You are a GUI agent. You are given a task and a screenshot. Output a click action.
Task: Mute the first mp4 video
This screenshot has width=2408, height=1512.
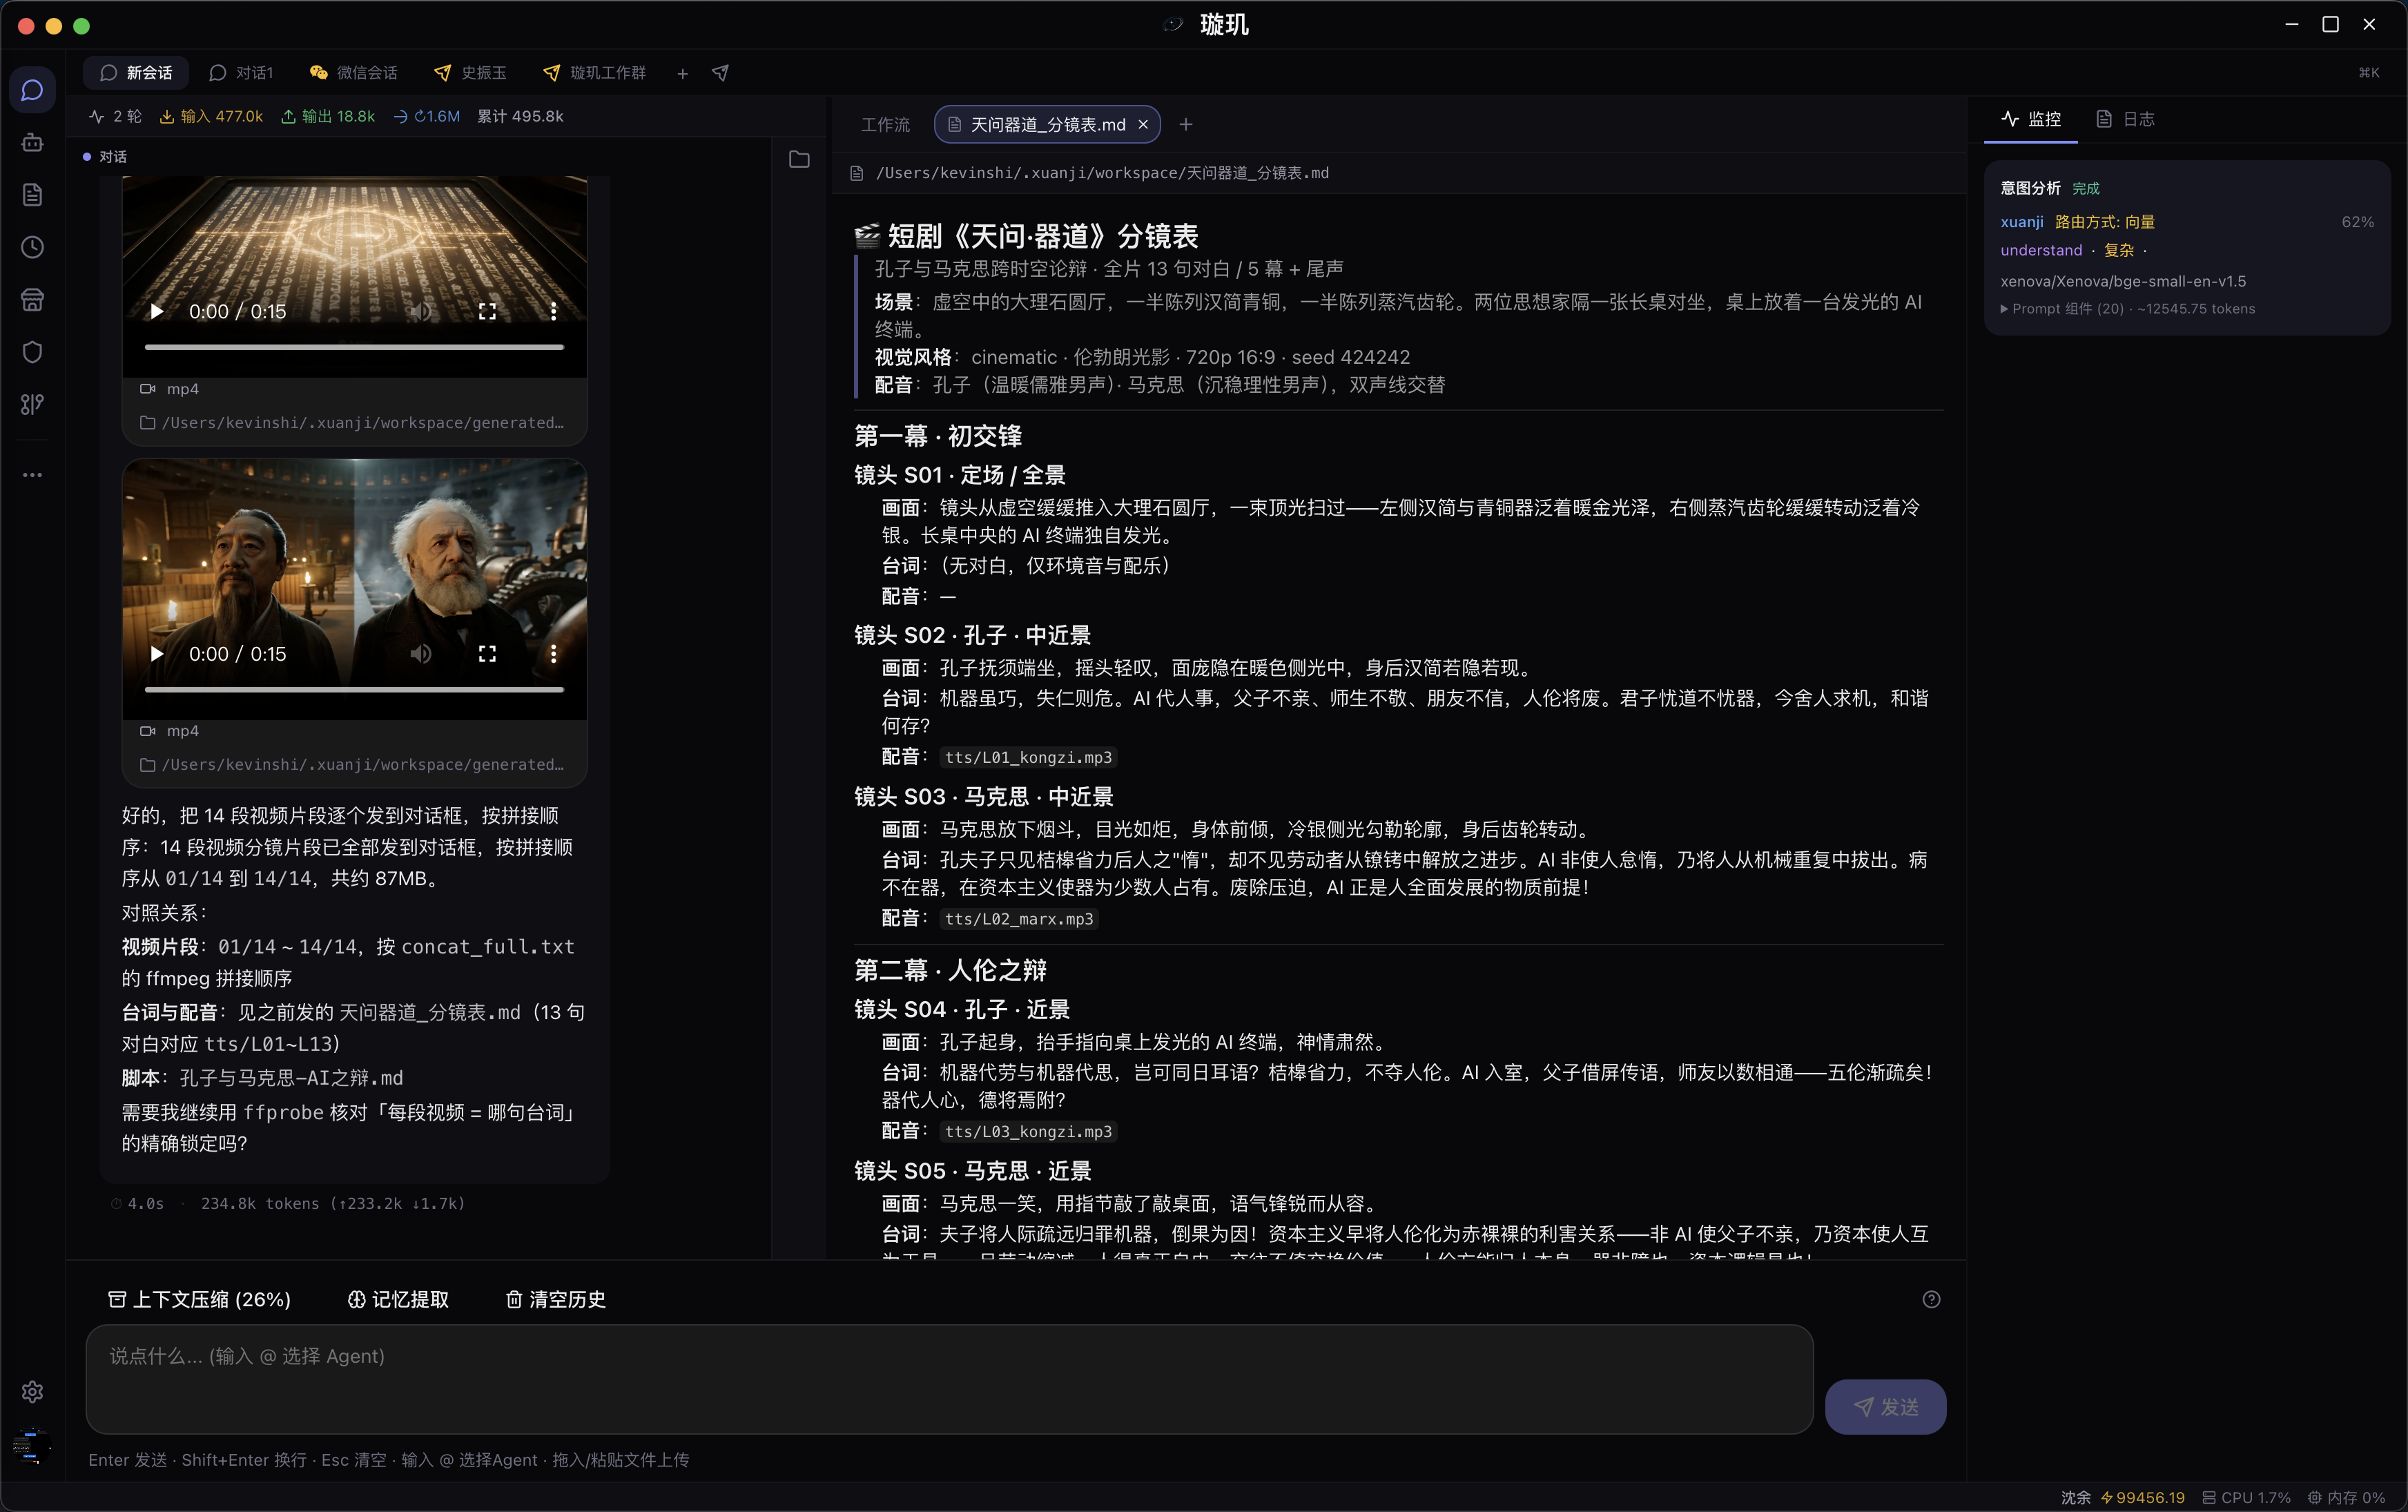coord(421,311)
